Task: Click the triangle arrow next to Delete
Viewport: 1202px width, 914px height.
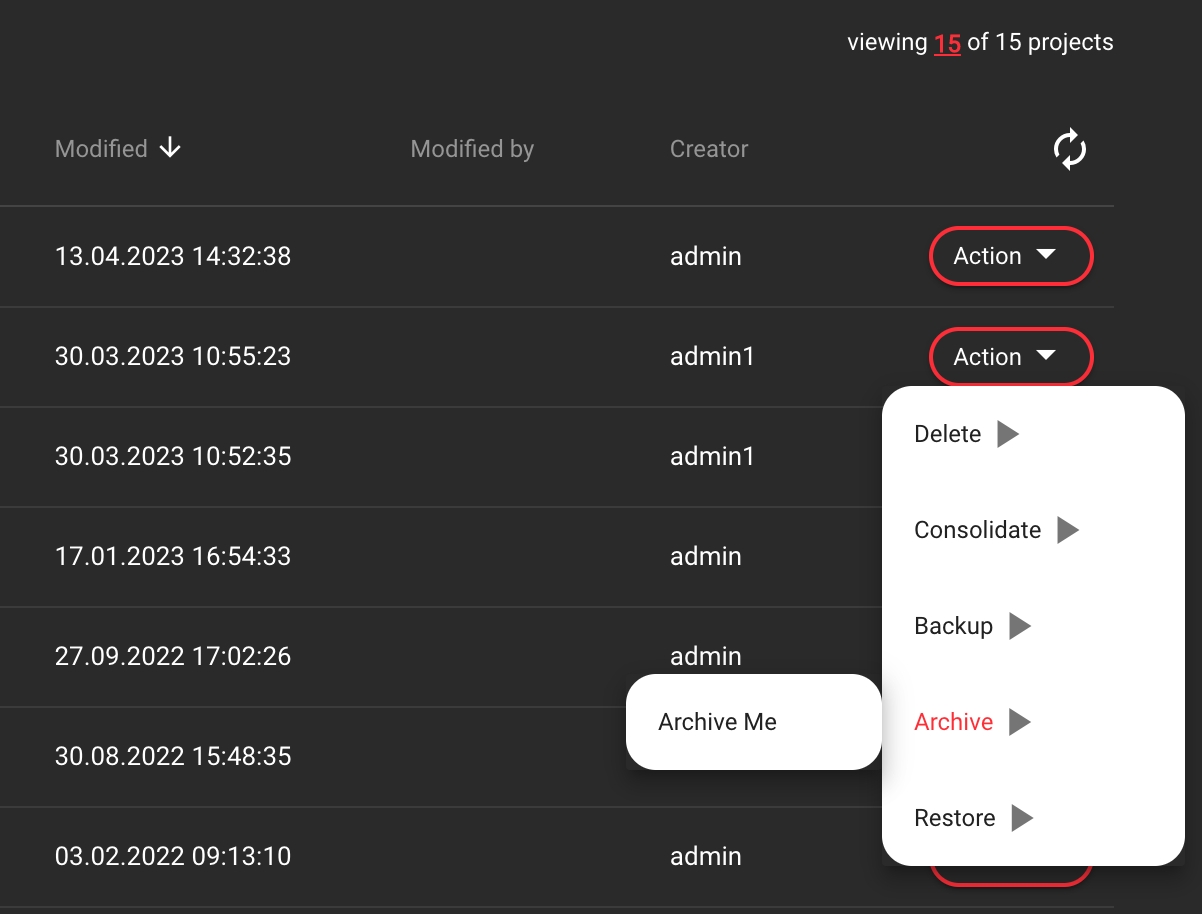Action: coord(1008,434)
